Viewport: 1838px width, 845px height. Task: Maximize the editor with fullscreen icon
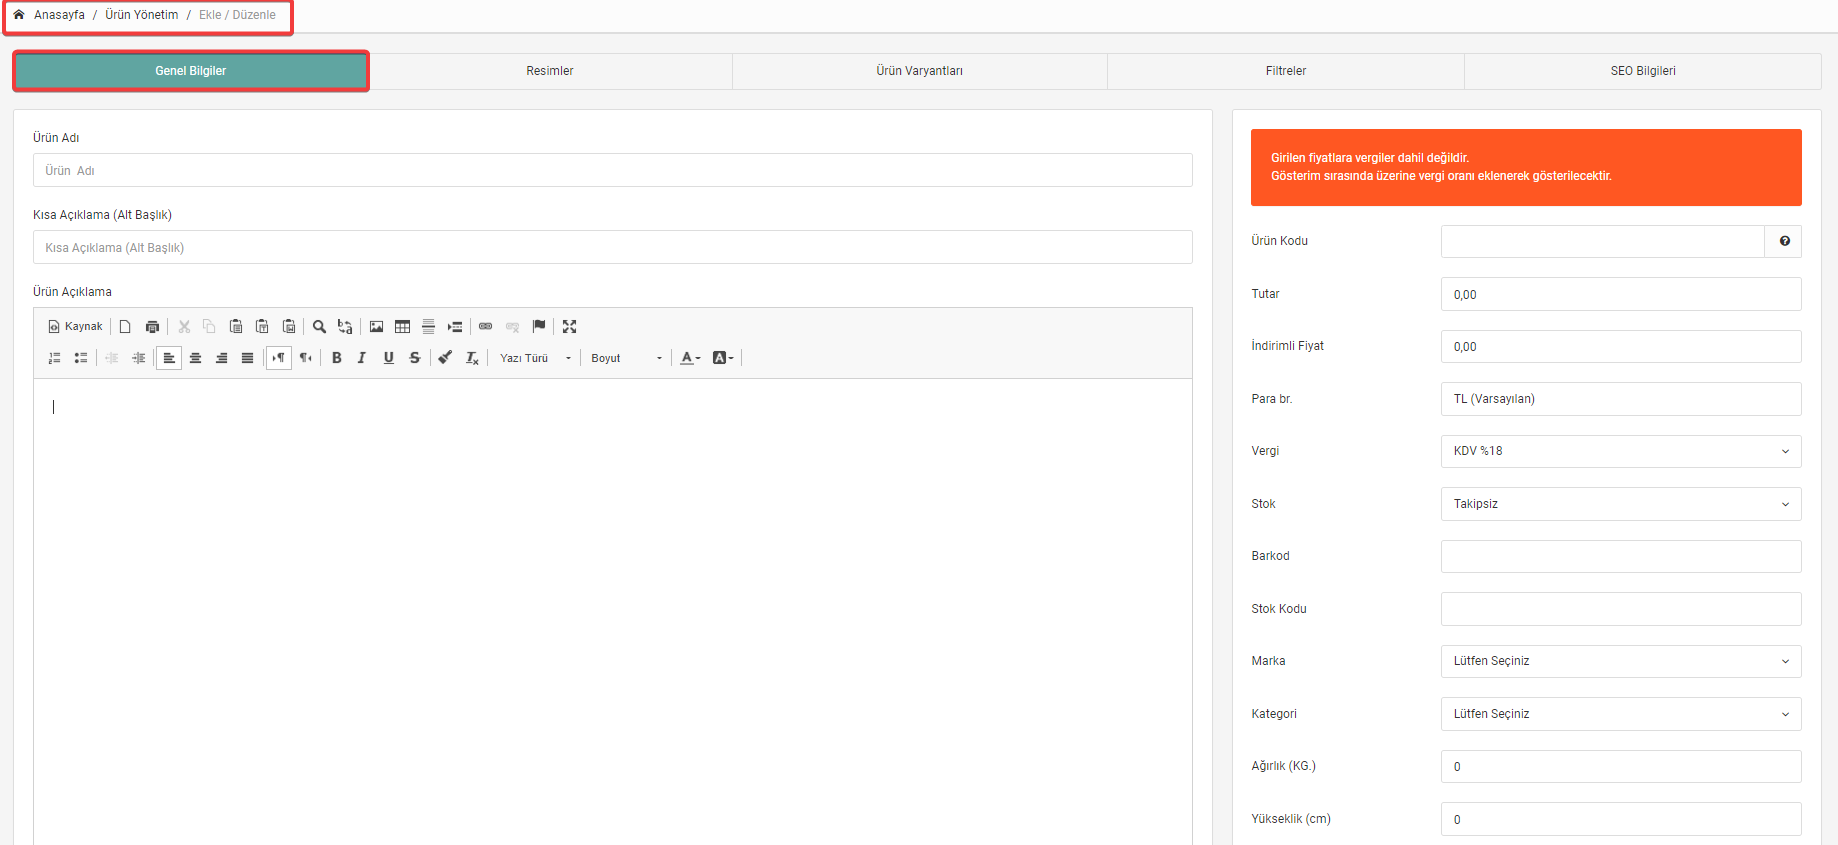[x=569, y=327]
